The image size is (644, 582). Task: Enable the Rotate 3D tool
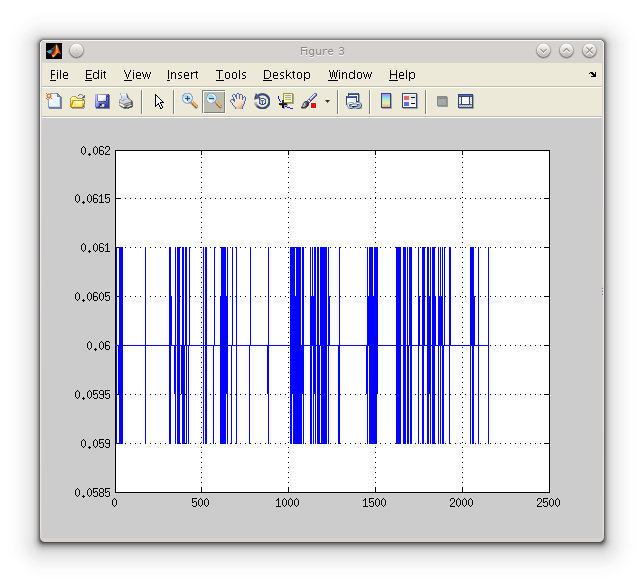click(x=262, y=101)
